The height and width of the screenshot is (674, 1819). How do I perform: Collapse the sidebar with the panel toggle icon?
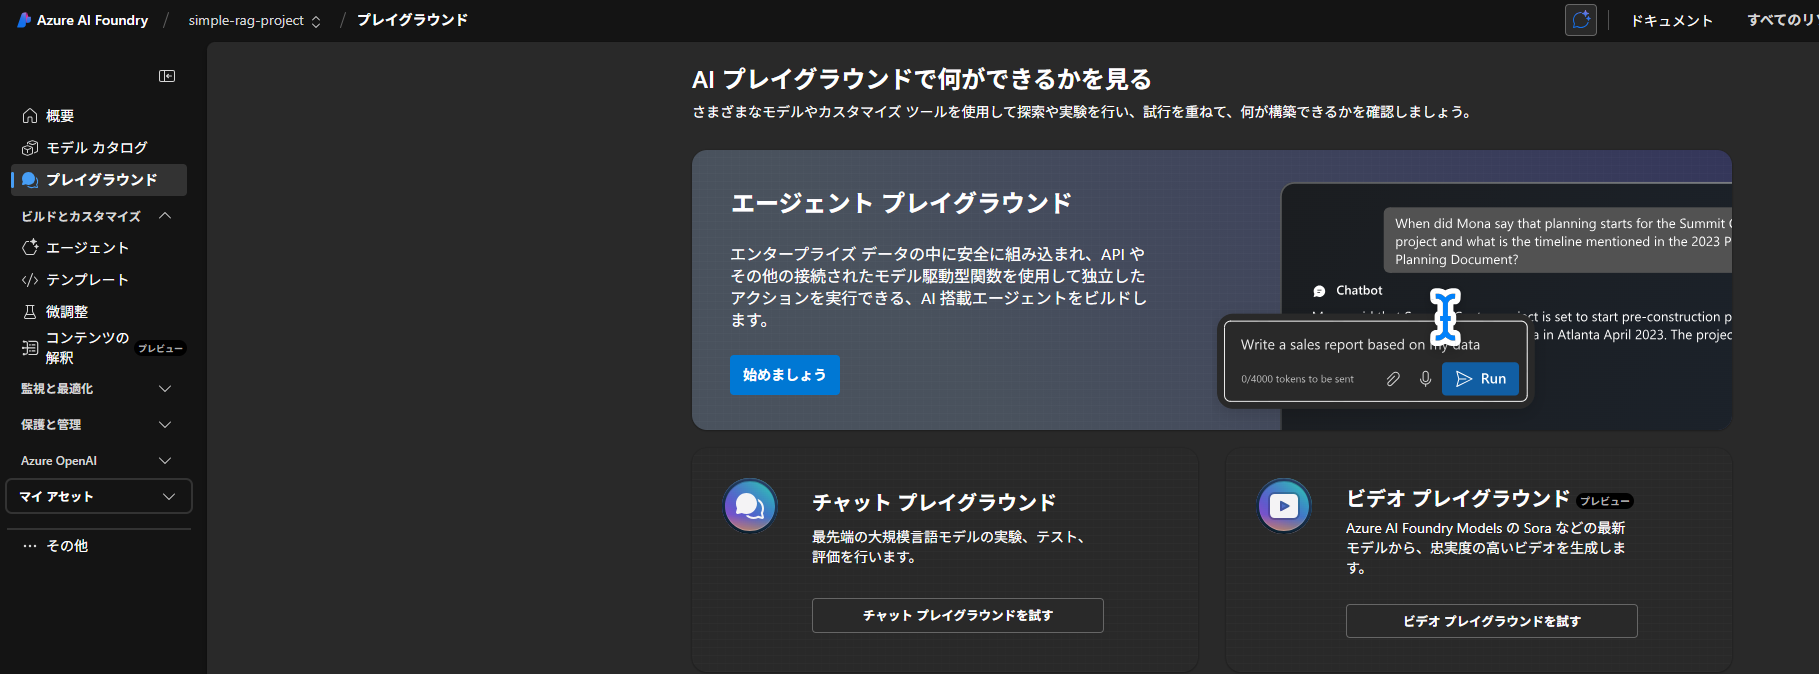pos(167,76)
